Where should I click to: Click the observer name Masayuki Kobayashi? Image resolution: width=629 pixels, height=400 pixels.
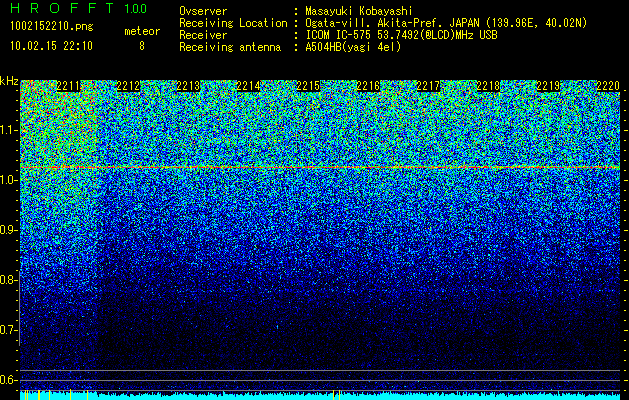coord(359,11)
